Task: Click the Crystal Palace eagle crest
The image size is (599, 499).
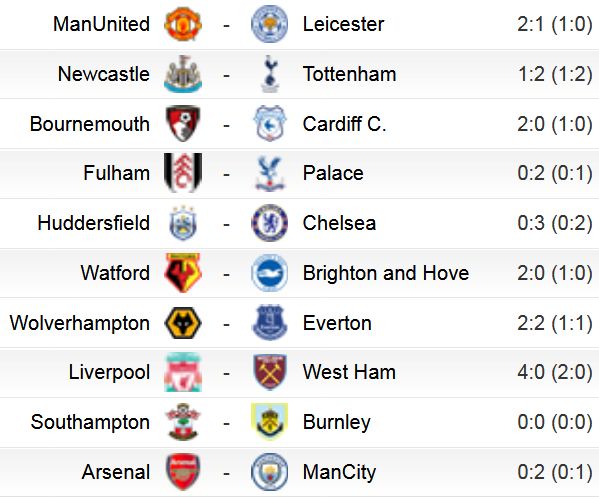Action: tap(270, 173)
